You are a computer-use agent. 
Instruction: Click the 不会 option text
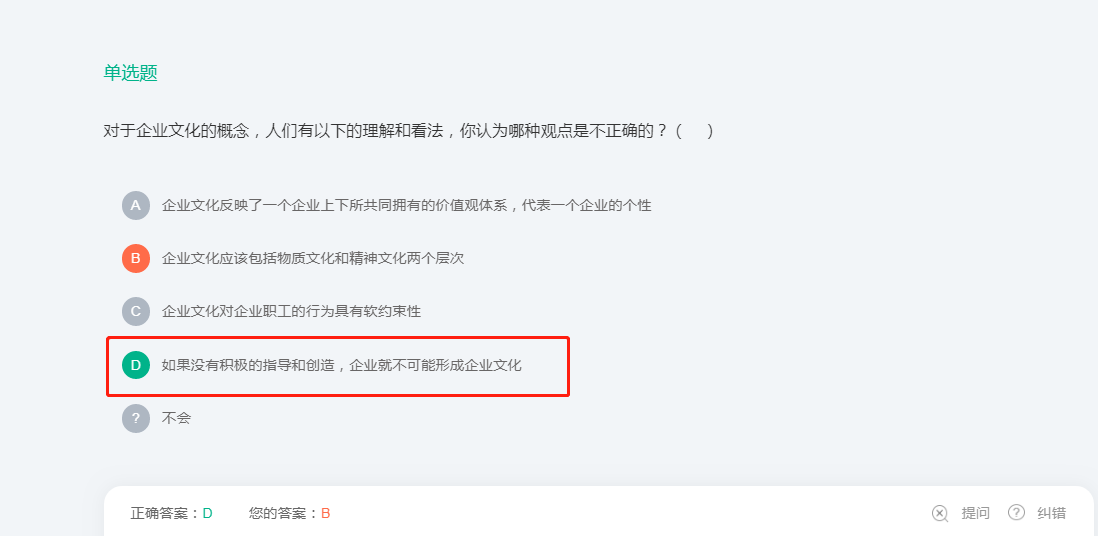(x=176, y=418)
